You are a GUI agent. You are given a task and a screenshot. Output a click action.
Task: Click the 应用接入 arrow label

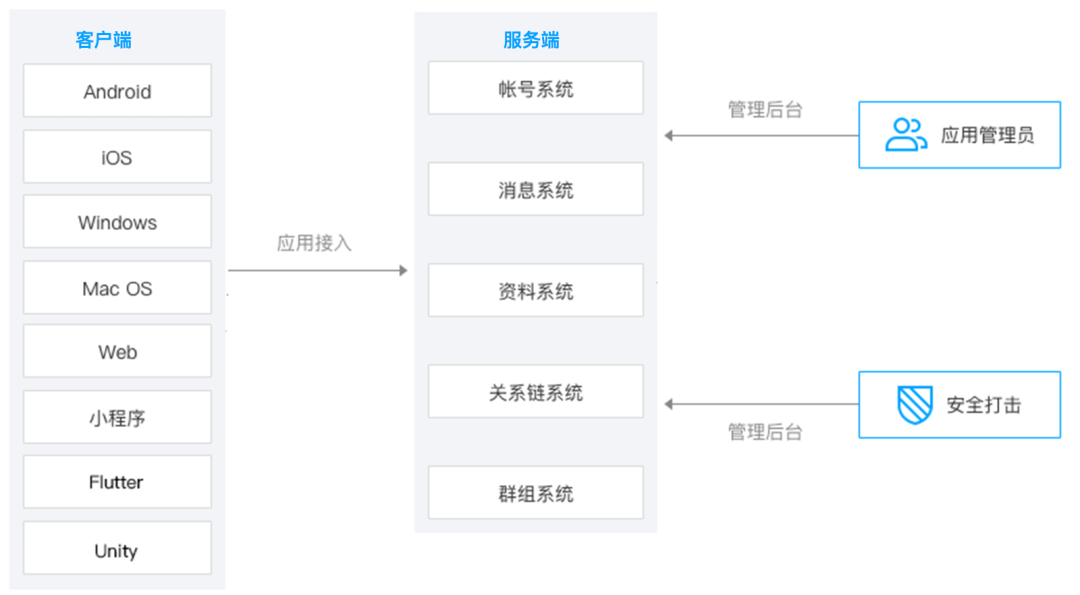pos(314,243)
